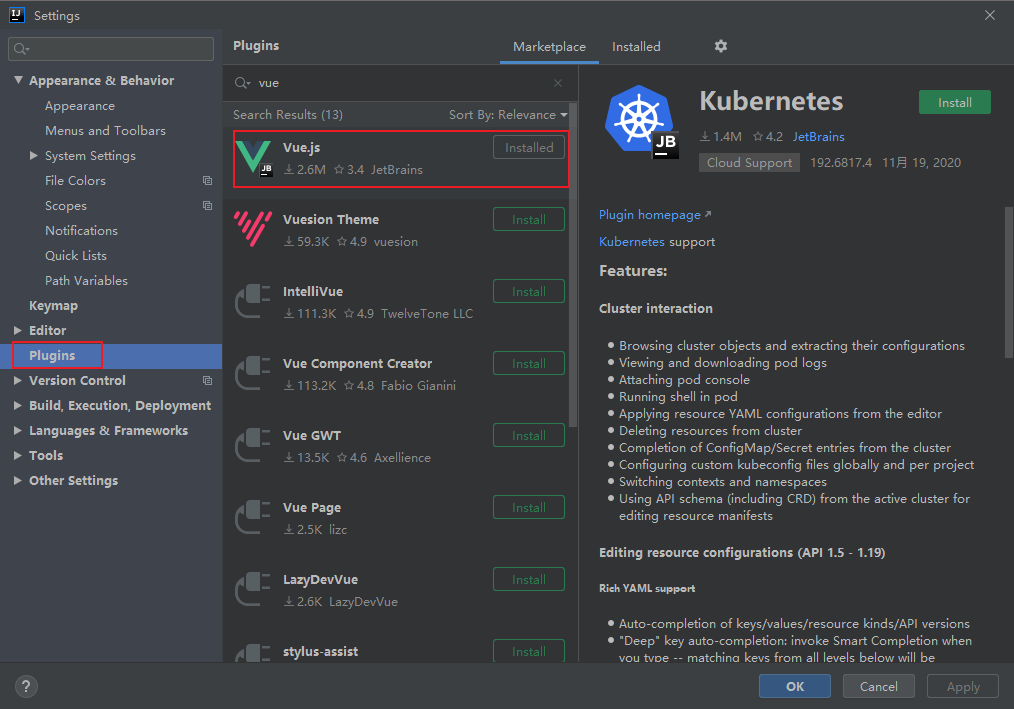Switch to the Installed tab

click(x=636, y=47)
